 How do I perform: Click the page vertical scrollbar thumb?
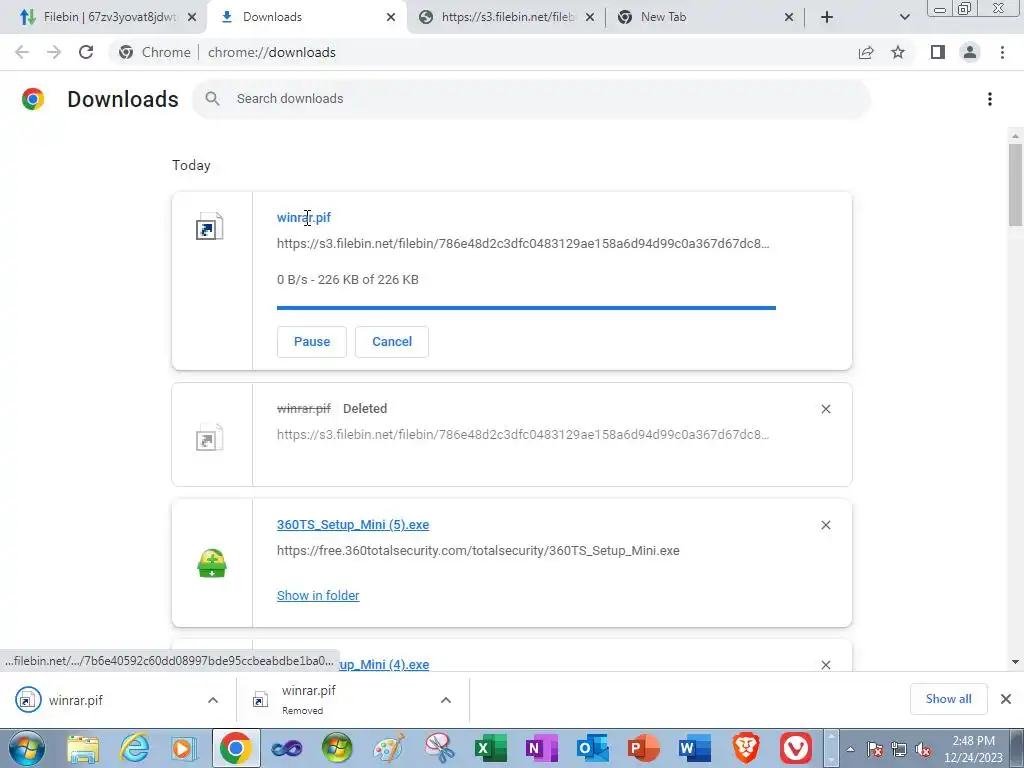click(x=1015, y=185)
